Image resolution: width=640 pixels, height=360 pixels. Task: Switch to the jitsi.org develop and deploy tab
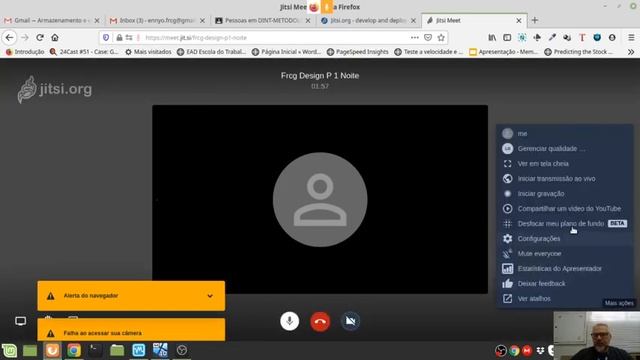coord(369,20)
